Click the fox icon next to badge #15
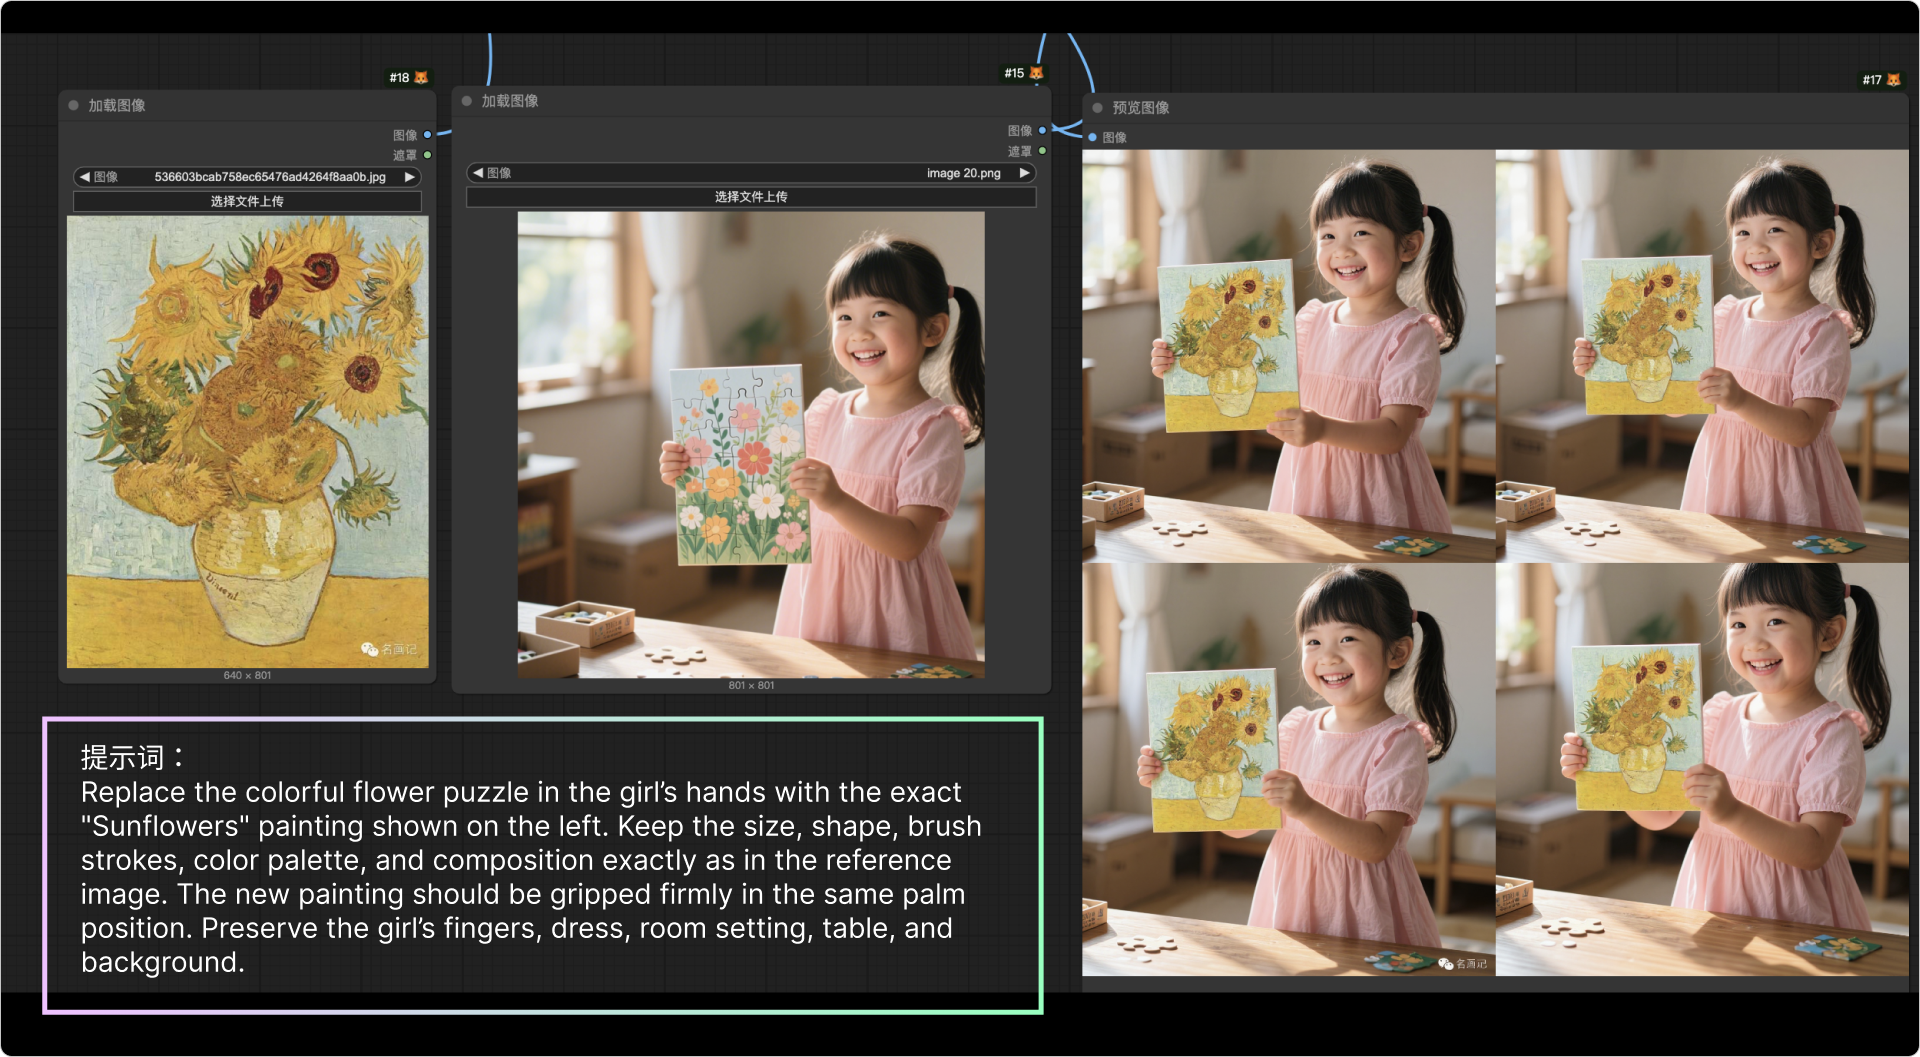Viewport: 1920px width, 1057px height. (1036, 73)
